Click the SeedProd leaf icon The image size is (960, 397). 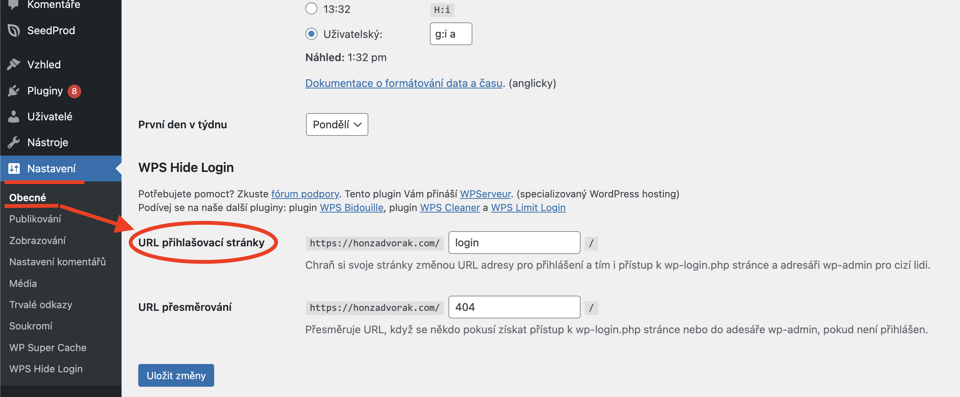14,30
